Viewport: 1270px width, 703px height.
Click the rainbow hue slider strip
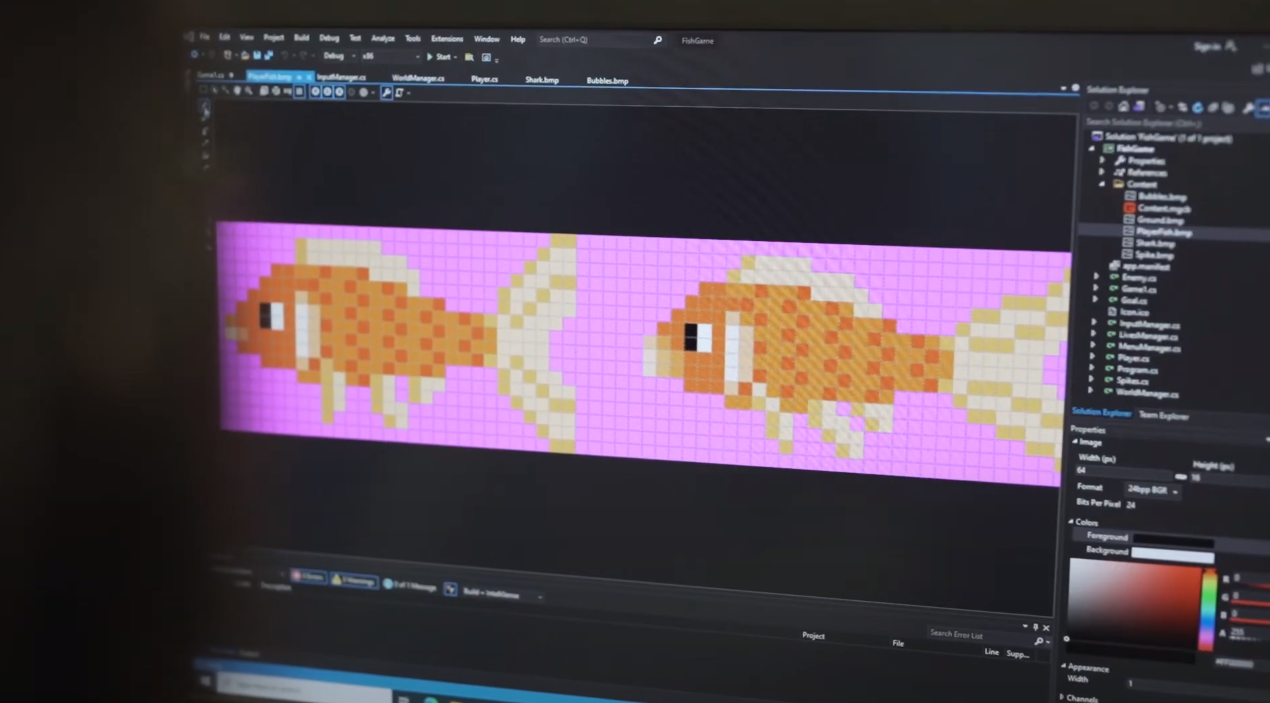pyautogui.click(x=1209, y=610)
